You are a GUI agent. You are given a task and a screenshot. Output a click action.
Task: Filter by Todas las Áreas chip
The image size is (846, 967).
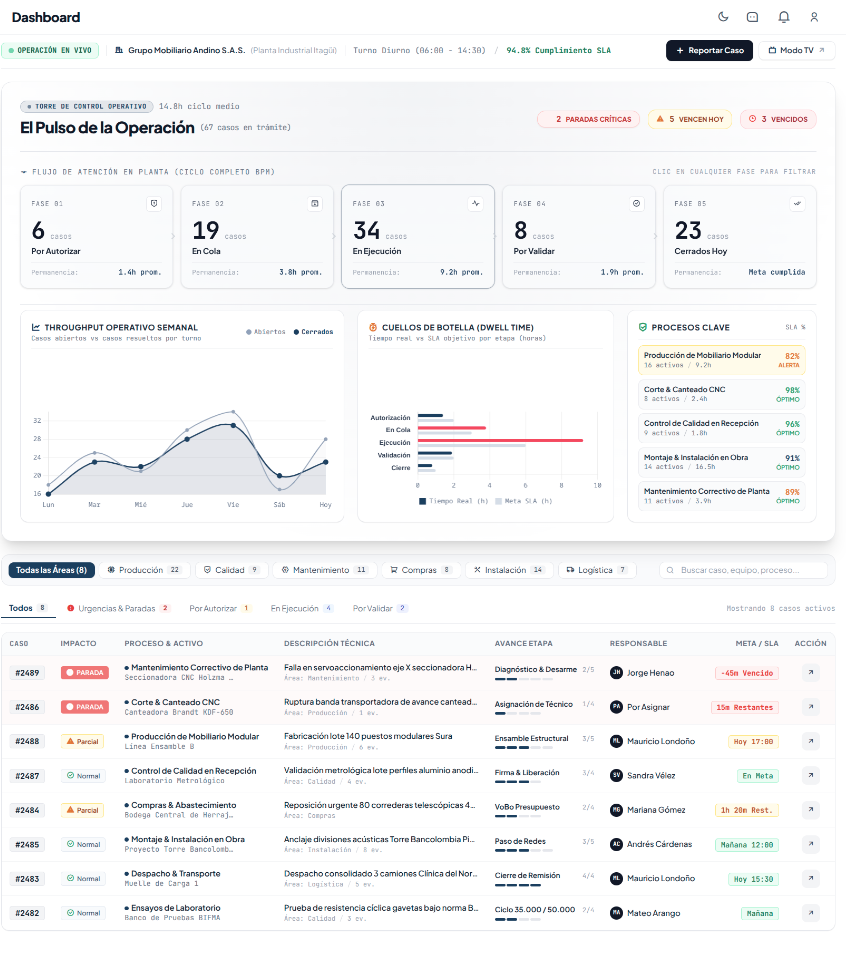[52, 570]
